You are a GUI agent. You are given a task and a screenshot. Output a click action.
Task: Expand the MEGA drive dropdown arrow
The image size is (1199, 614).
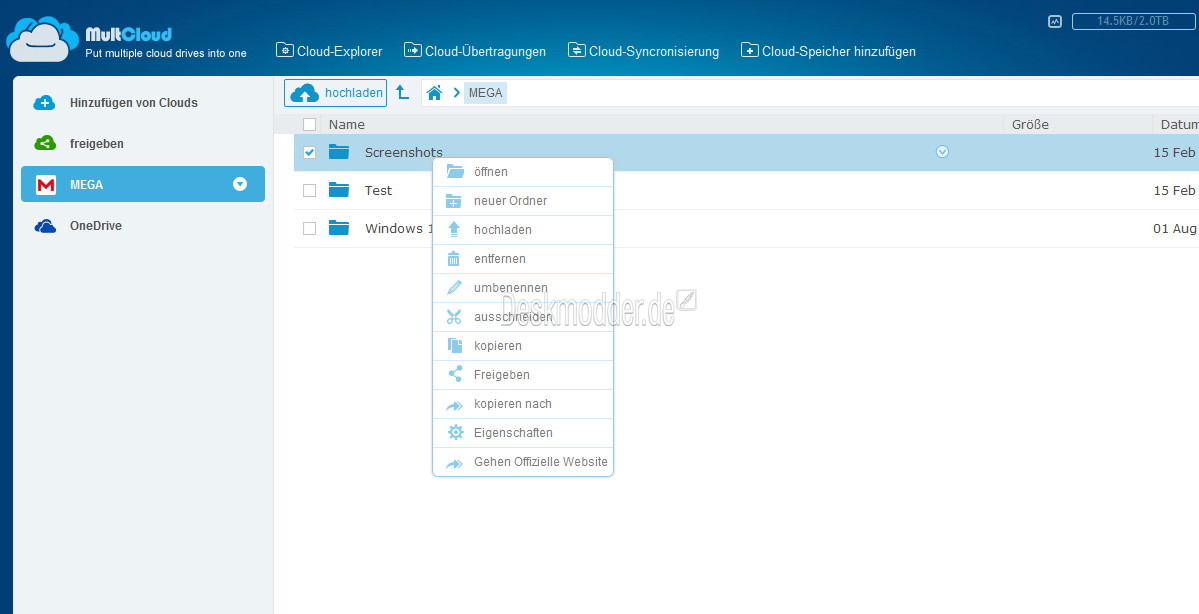[x=240, y=184]
